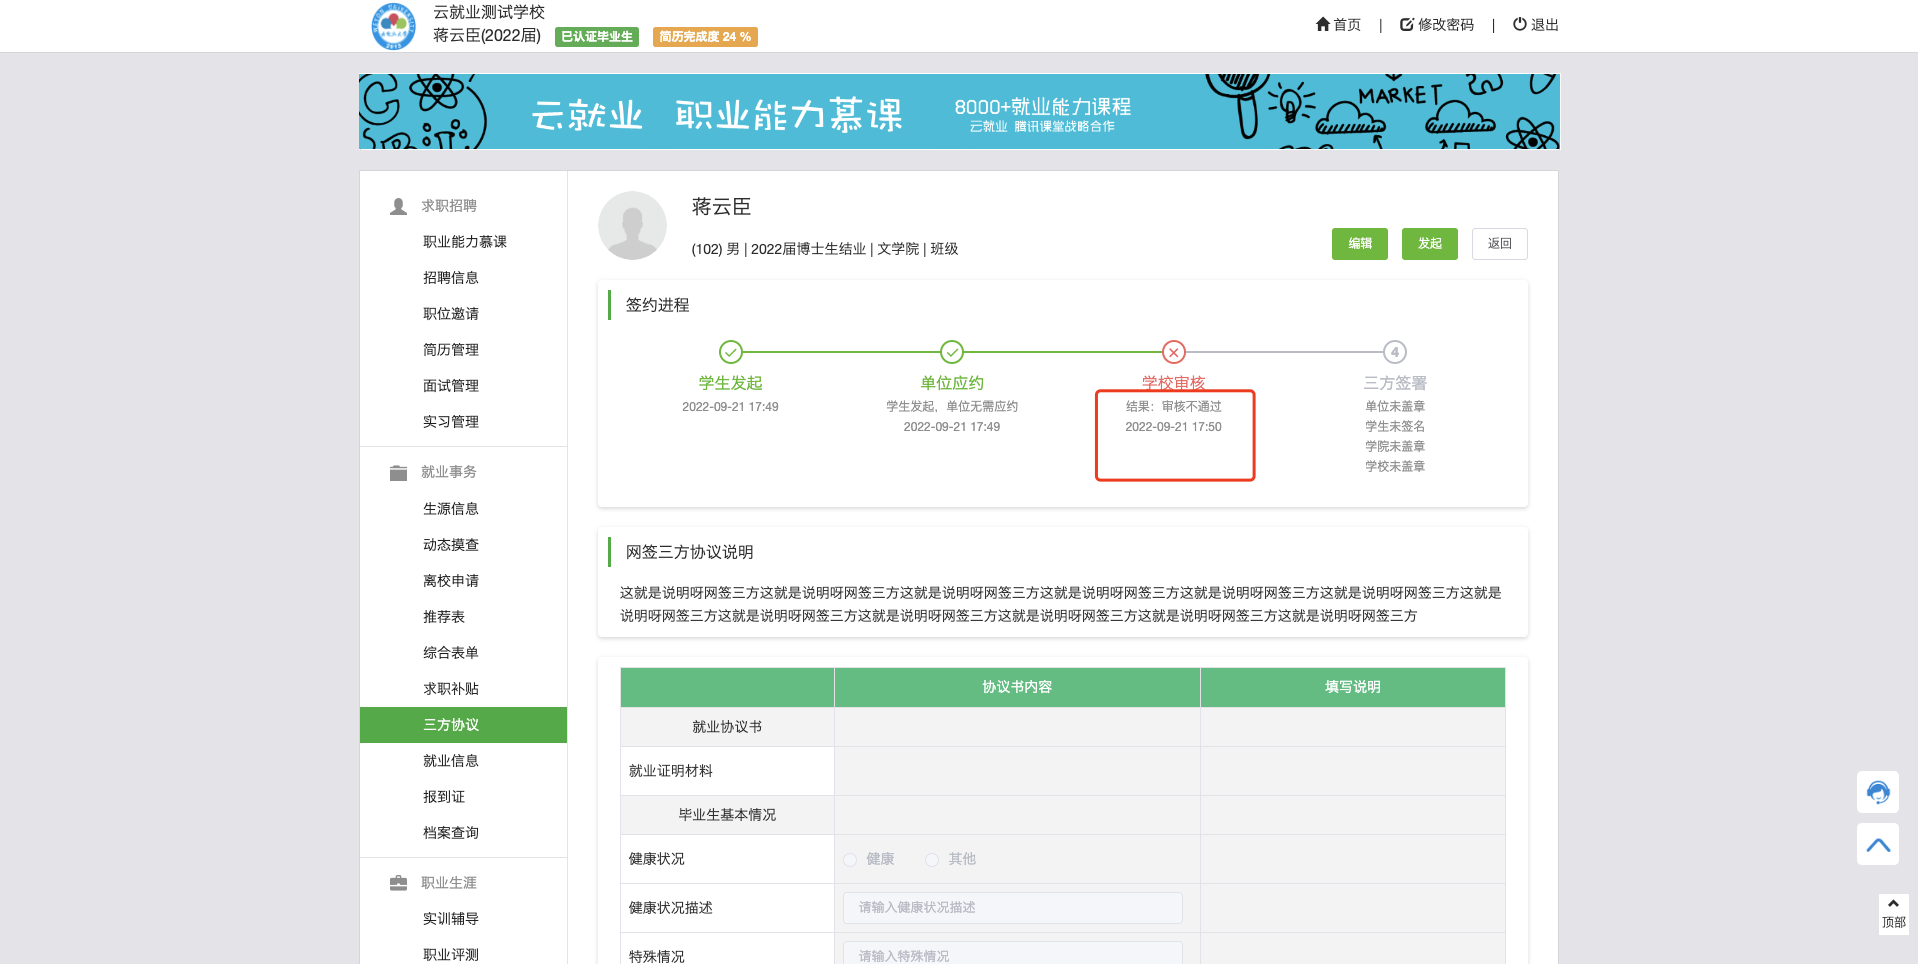Image resolution: width=1918 pixels, height=964 pixels.
Task: Click the 学生发起 green checkmark step icon
Action: click(x=731, y=352)
